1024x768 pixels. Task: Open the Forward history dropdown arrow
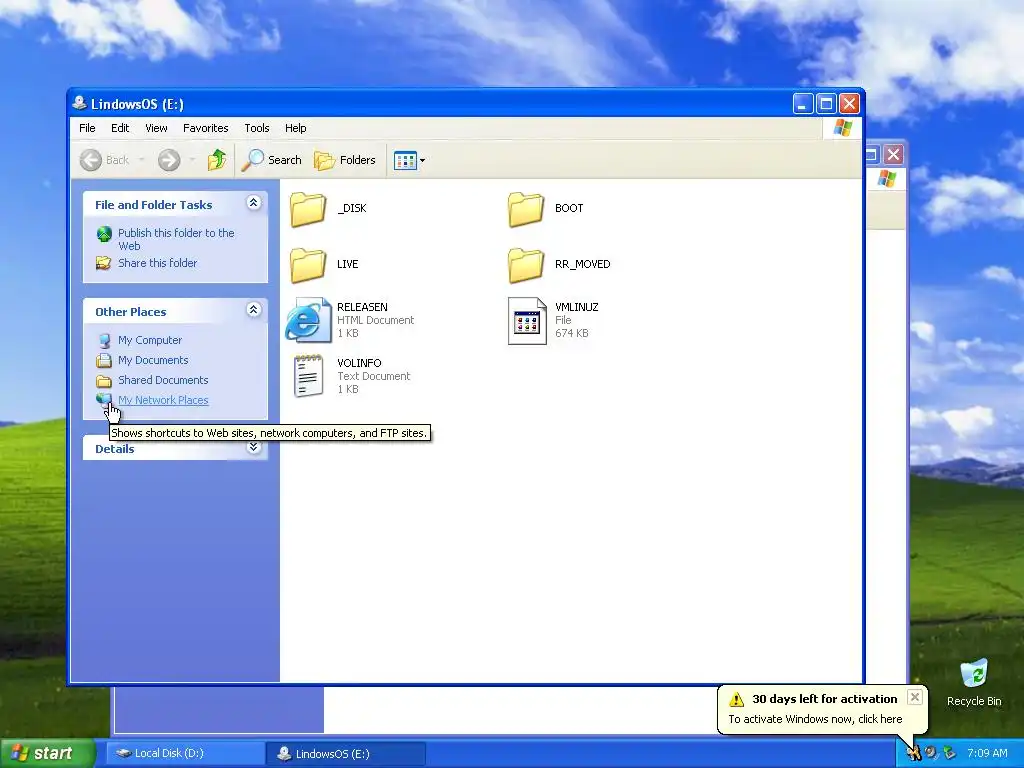[192, 160]
